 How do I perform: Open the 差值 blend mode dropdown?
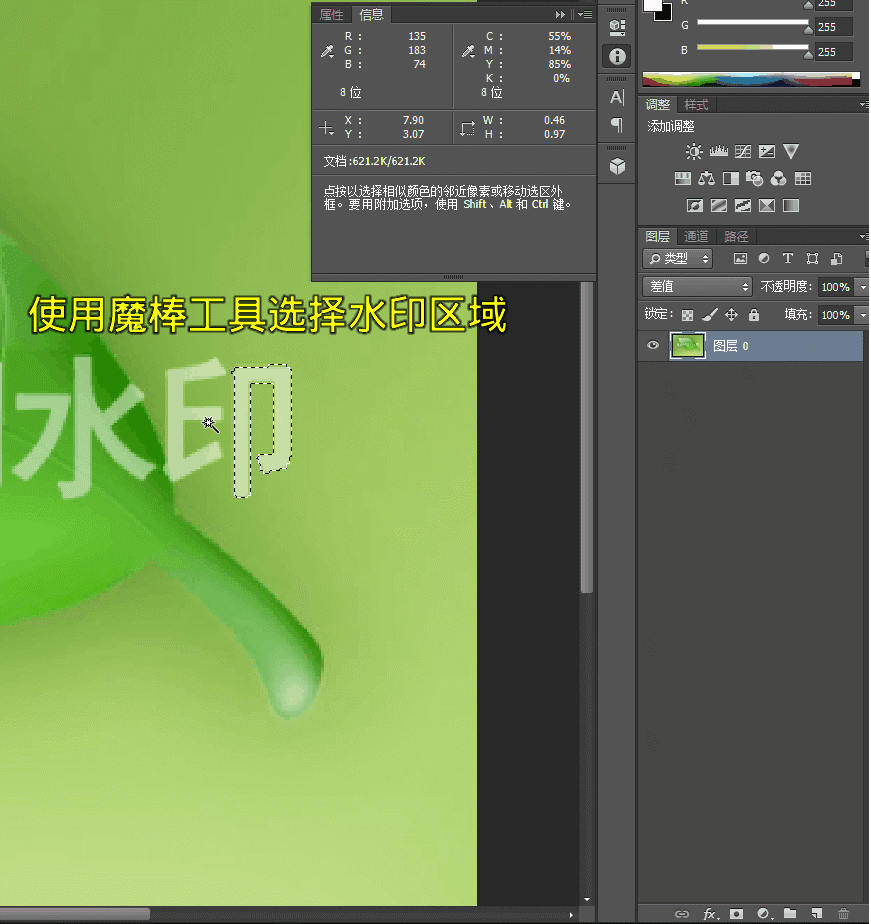pos(696,287)
